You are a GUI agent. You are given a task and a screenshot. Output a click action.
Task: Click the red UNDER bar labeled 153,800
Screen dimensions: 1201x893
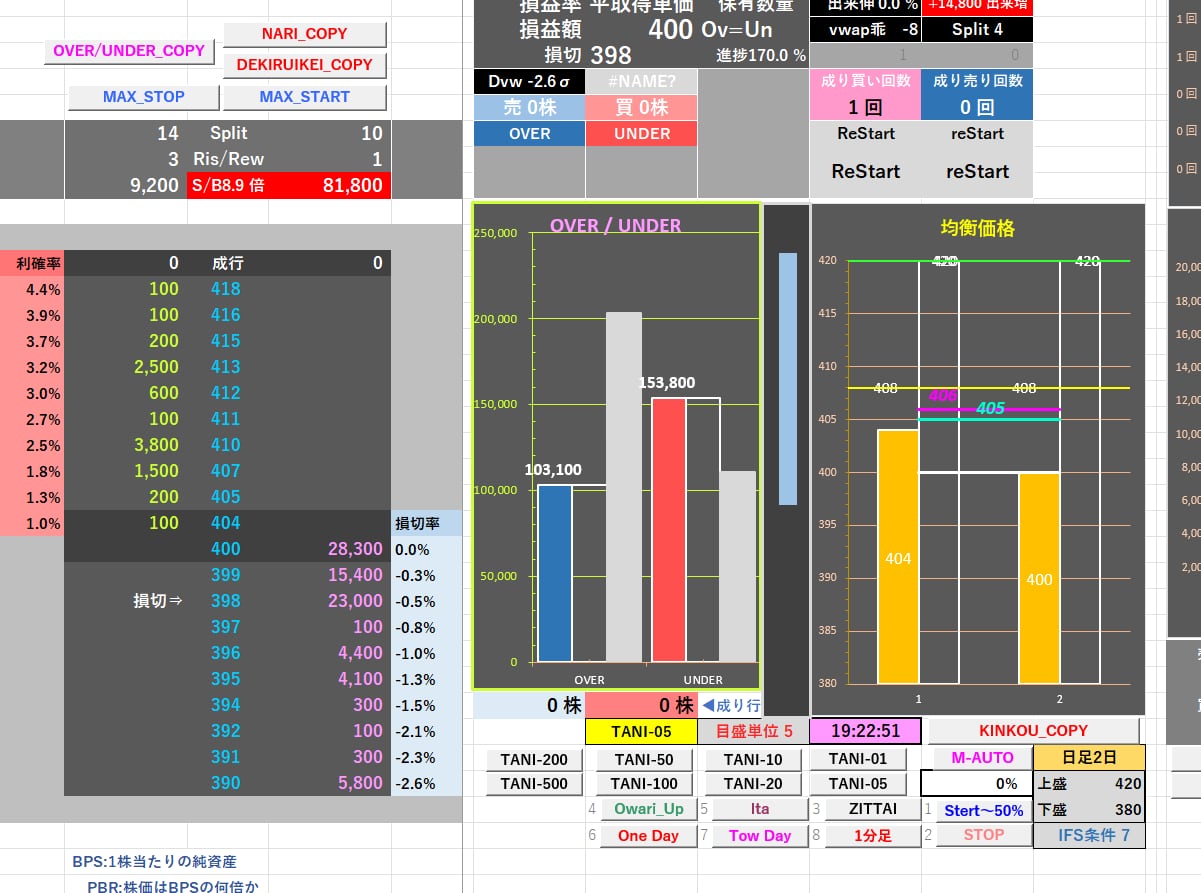click(669, 530)
